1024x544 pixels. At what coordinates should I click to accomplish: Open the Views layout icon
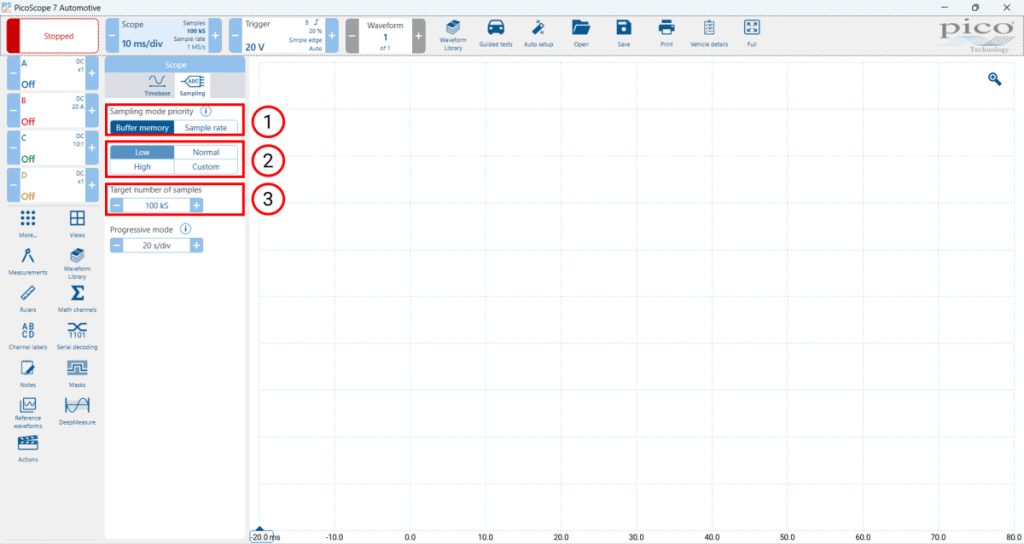tap(77, 223)
